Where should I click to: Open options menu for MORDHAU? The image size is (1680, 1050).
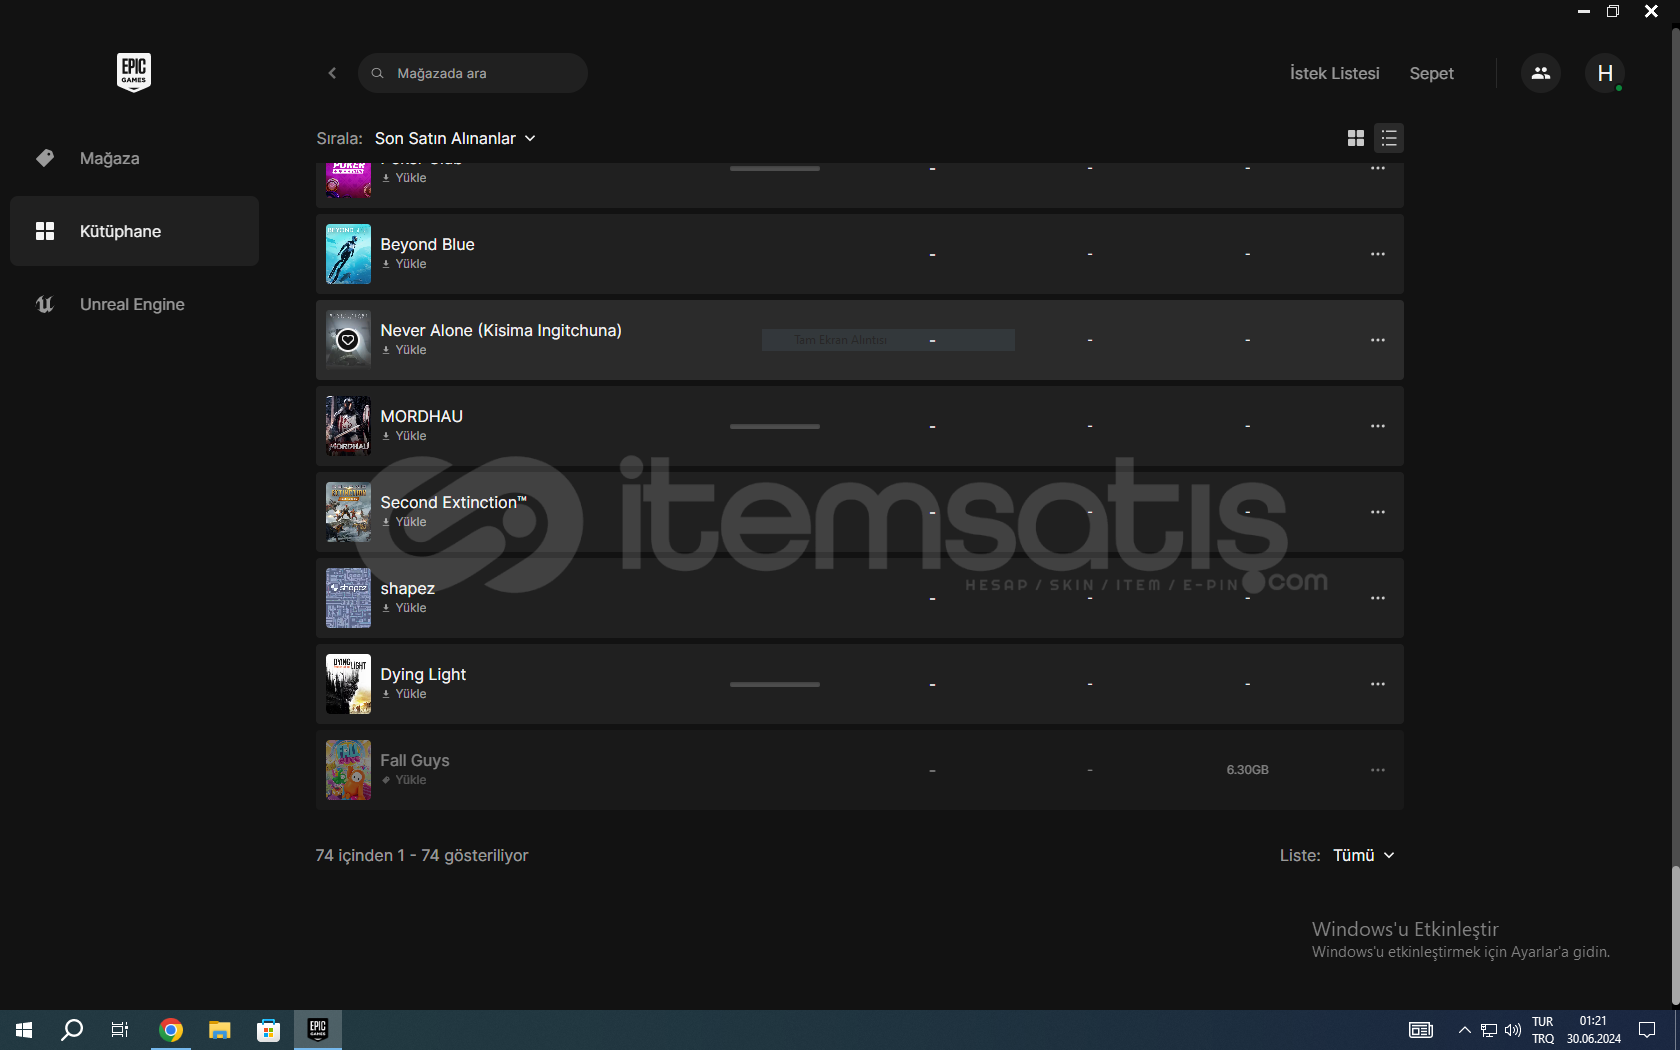point(1378,426)
